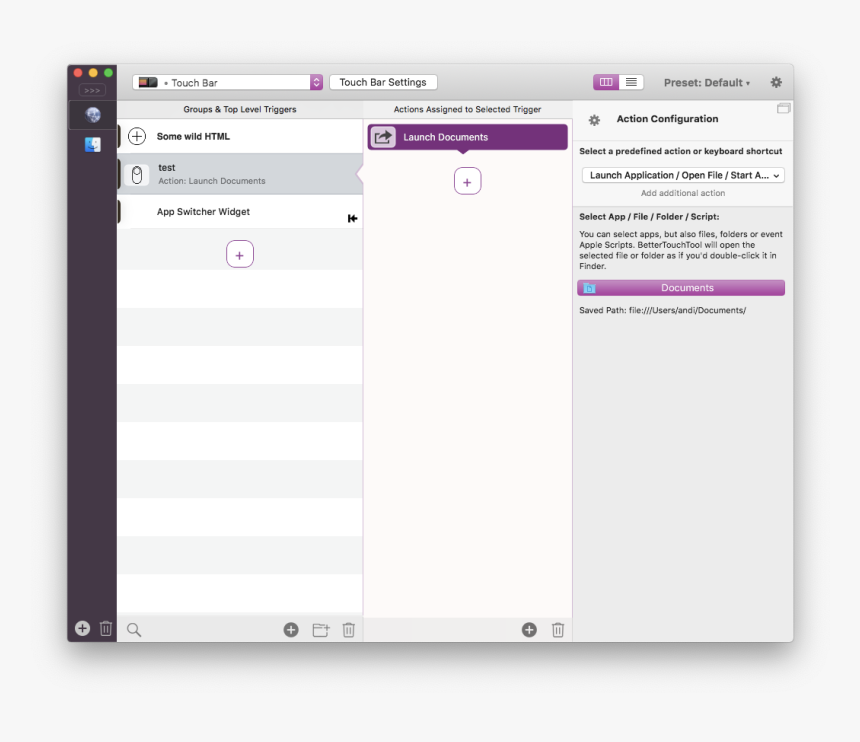Image resolution: width=860 pixels, height=742 pixels.
Task: Open the Launch Application / Open File dropdown
Action: click(683, 175)
